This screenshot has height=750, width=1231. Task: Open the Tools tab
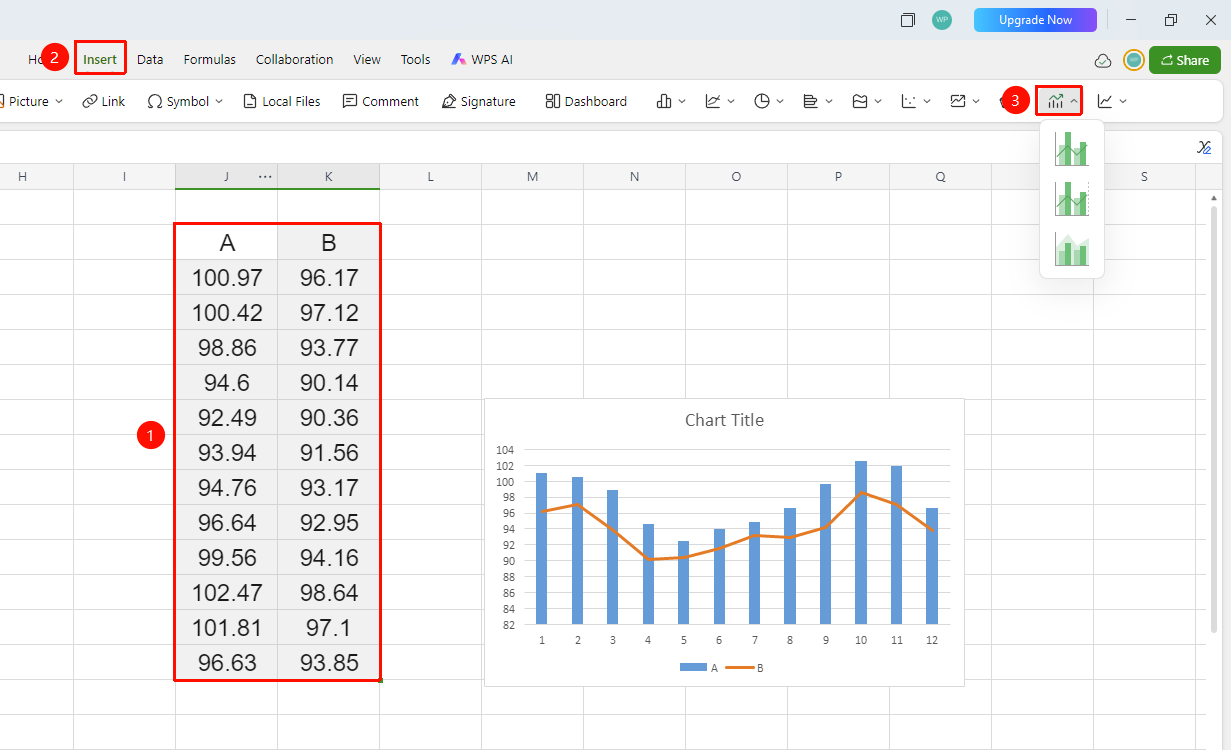pos(416,59)
